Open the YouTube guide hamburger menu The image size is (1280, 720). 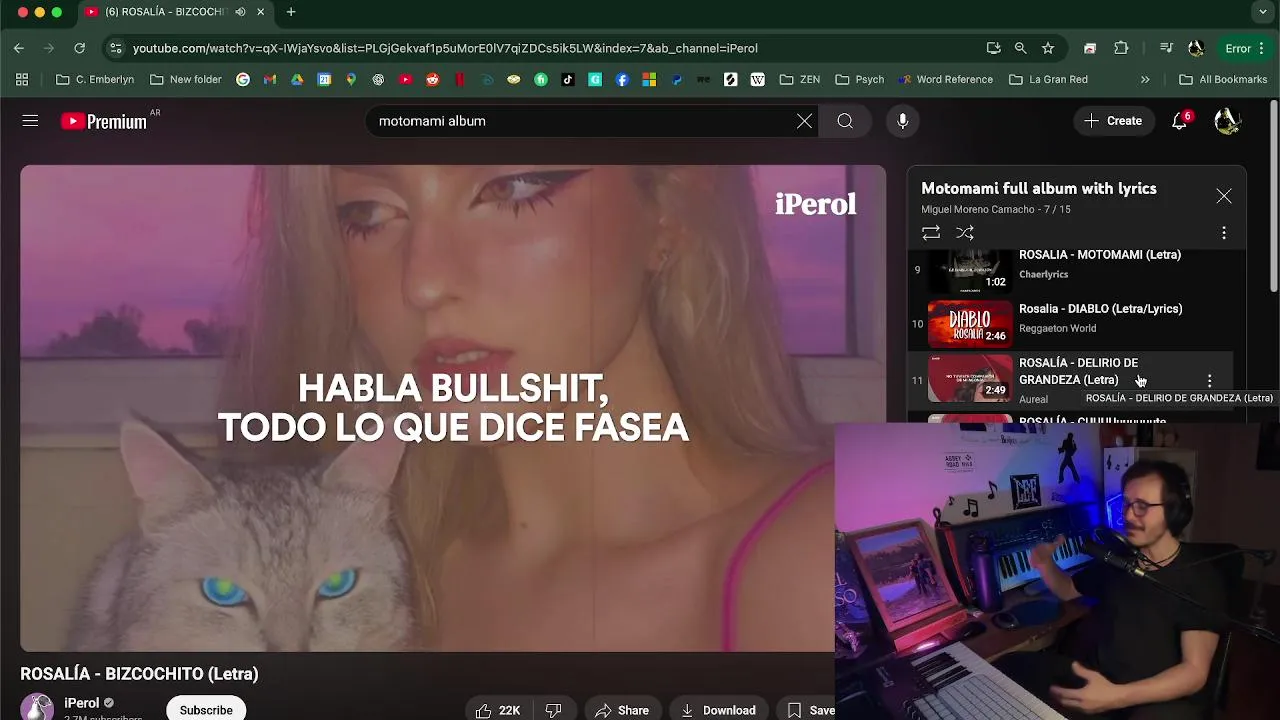tap(30, 121)
